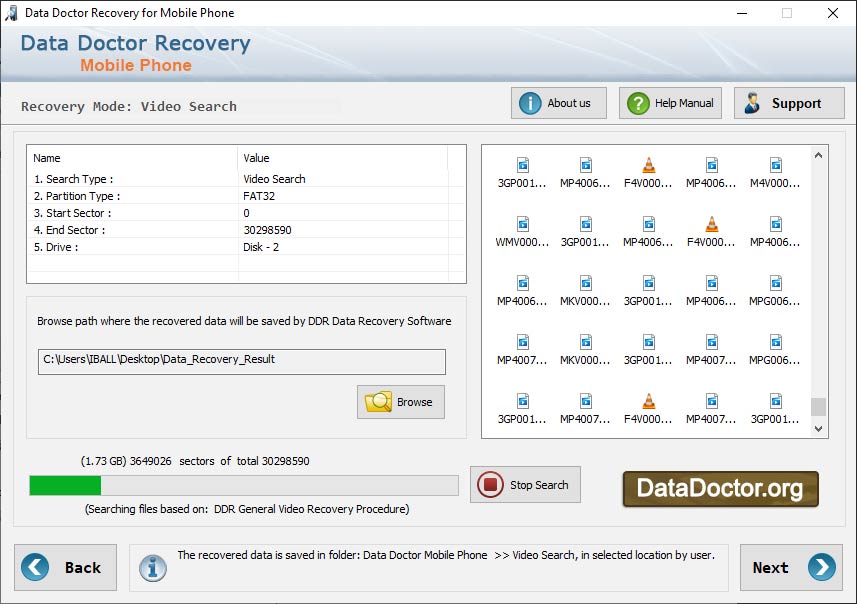This screenshot has width=857, height=604.
Task: Click inside the Data_Recovery_Result path field
Action: [x=243, y=362]
